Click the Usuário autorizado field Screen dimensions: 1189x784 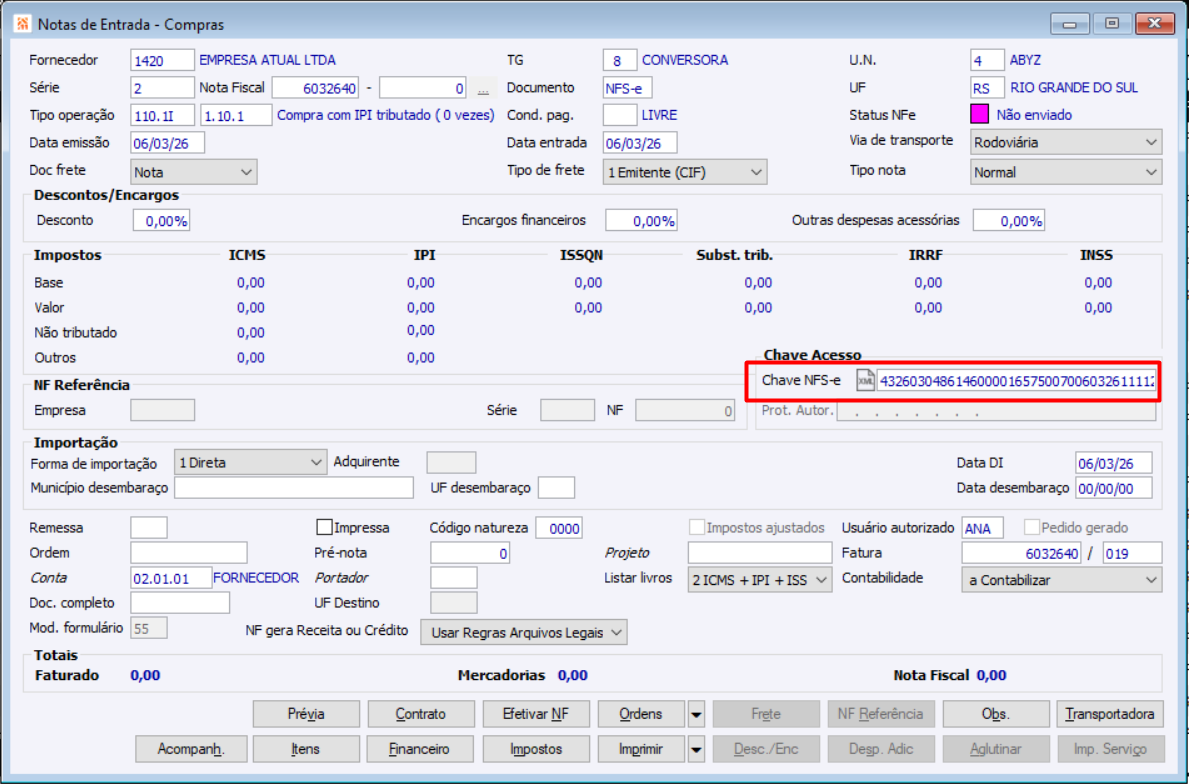[x=983, y=528]
